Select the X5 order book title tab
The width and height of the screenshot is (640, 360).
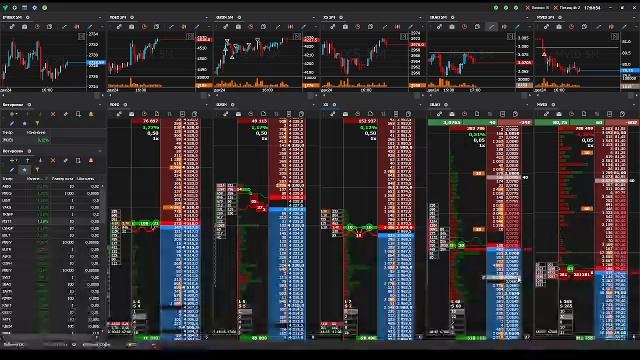pyautogui.click(x=326, y=105)
